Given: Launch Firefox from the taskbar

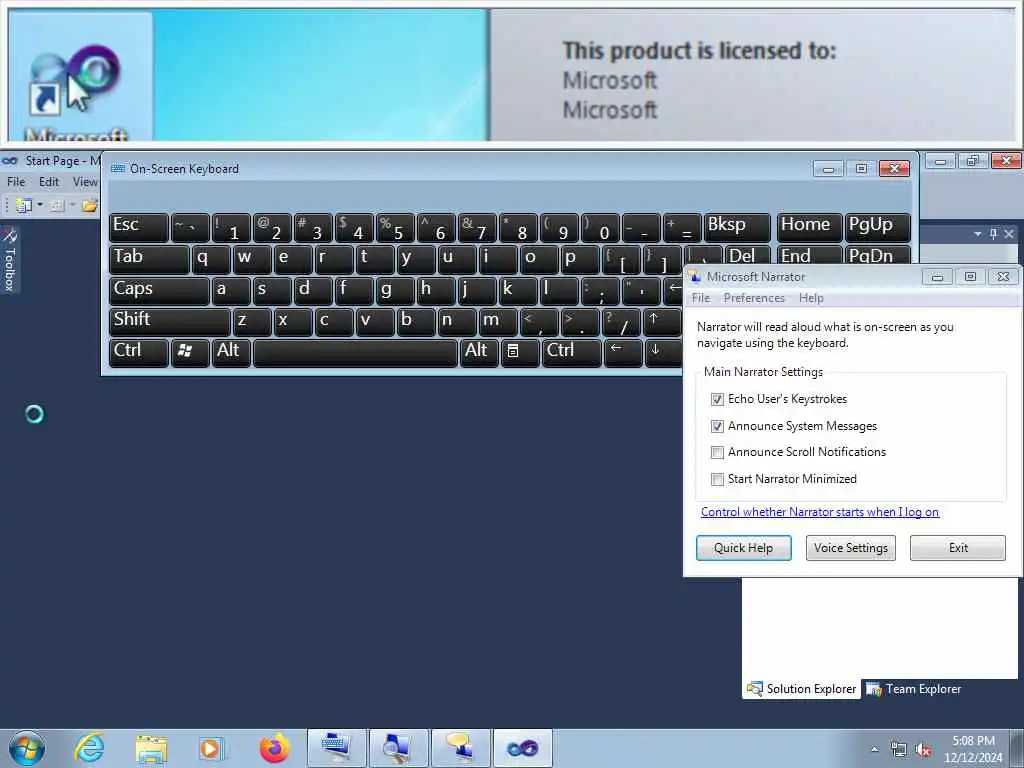Looking at the screenshot, I should coord(274,748).
